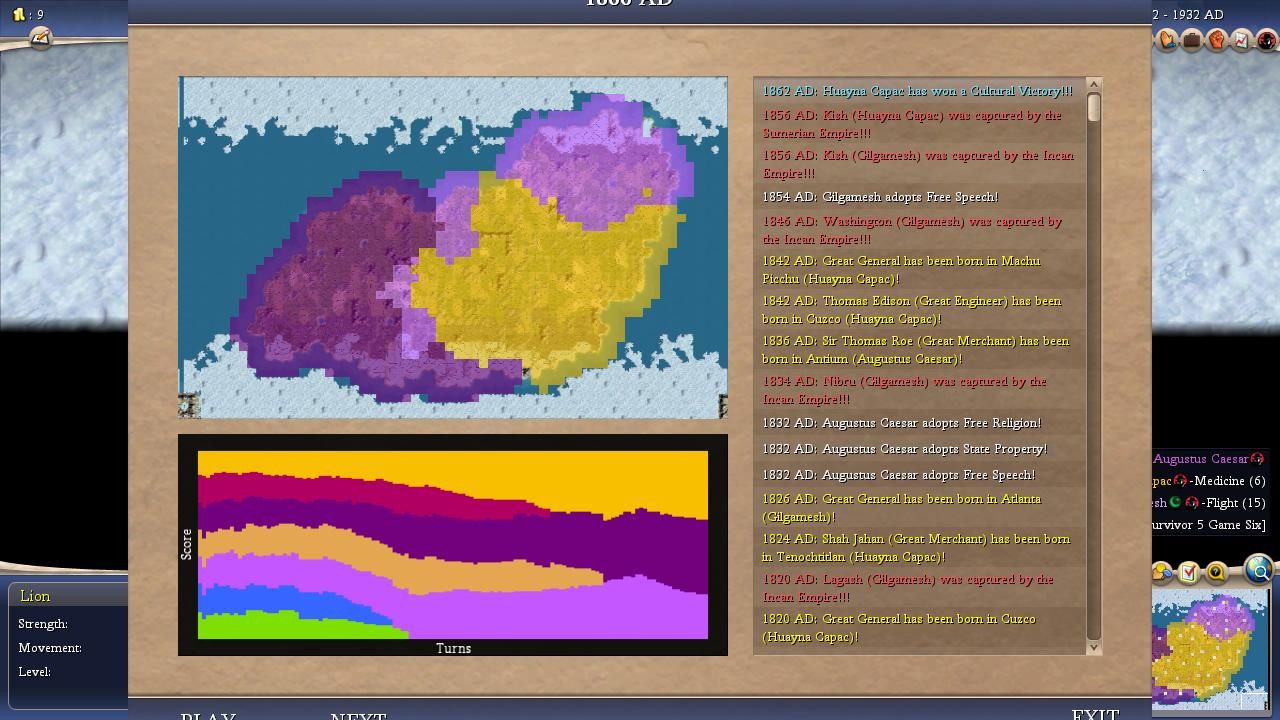This screenshot has height=720, width=1280.
Task: Click the Lion unit name label
Action: [x=35, y=596]
